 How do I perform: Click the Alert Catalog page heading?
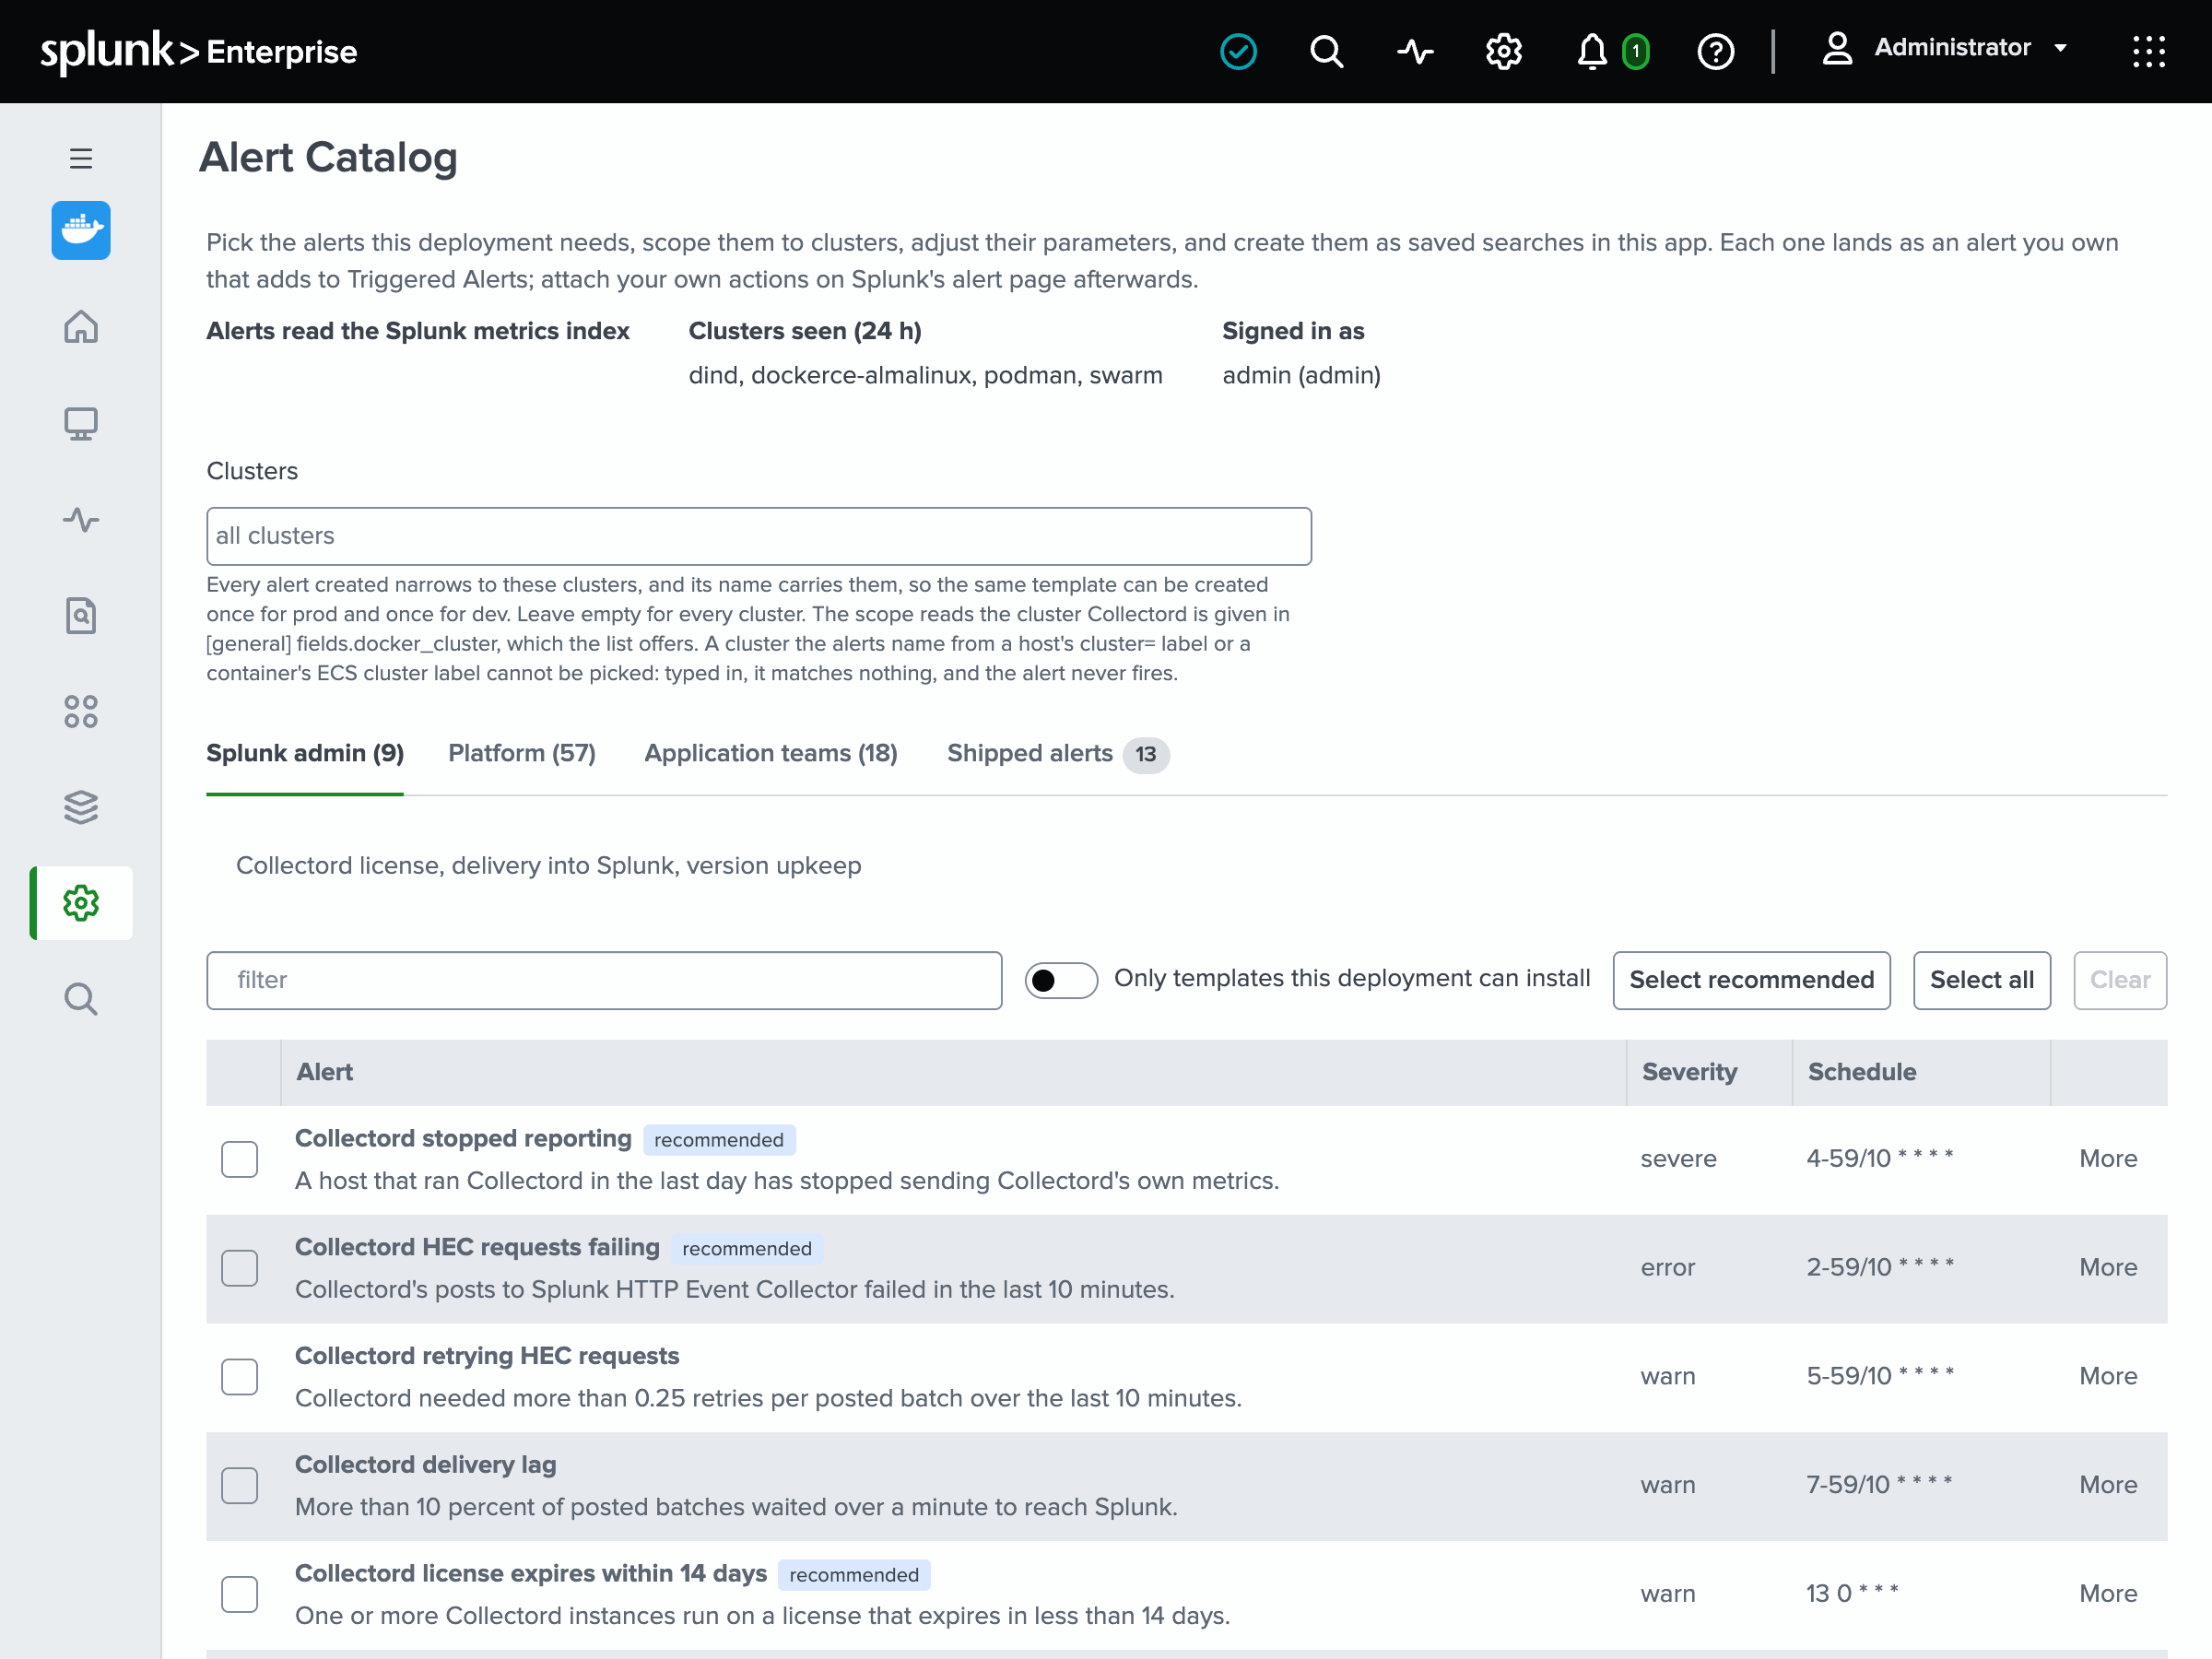click(328, 157)
